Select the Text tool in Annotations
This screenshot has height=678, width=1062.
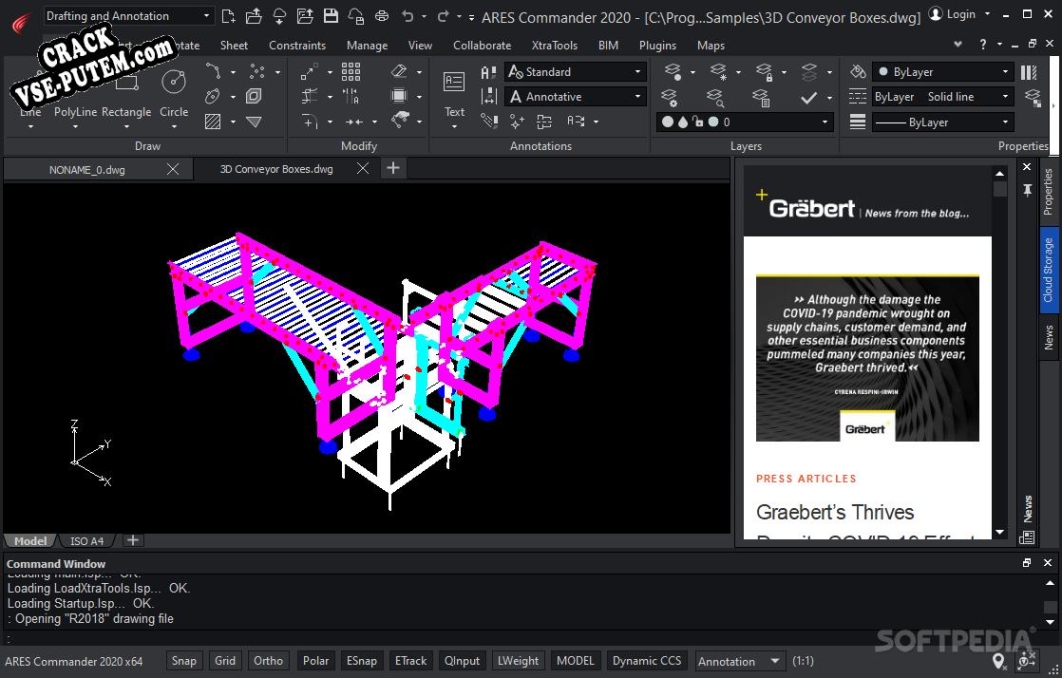tap(454, 93)
